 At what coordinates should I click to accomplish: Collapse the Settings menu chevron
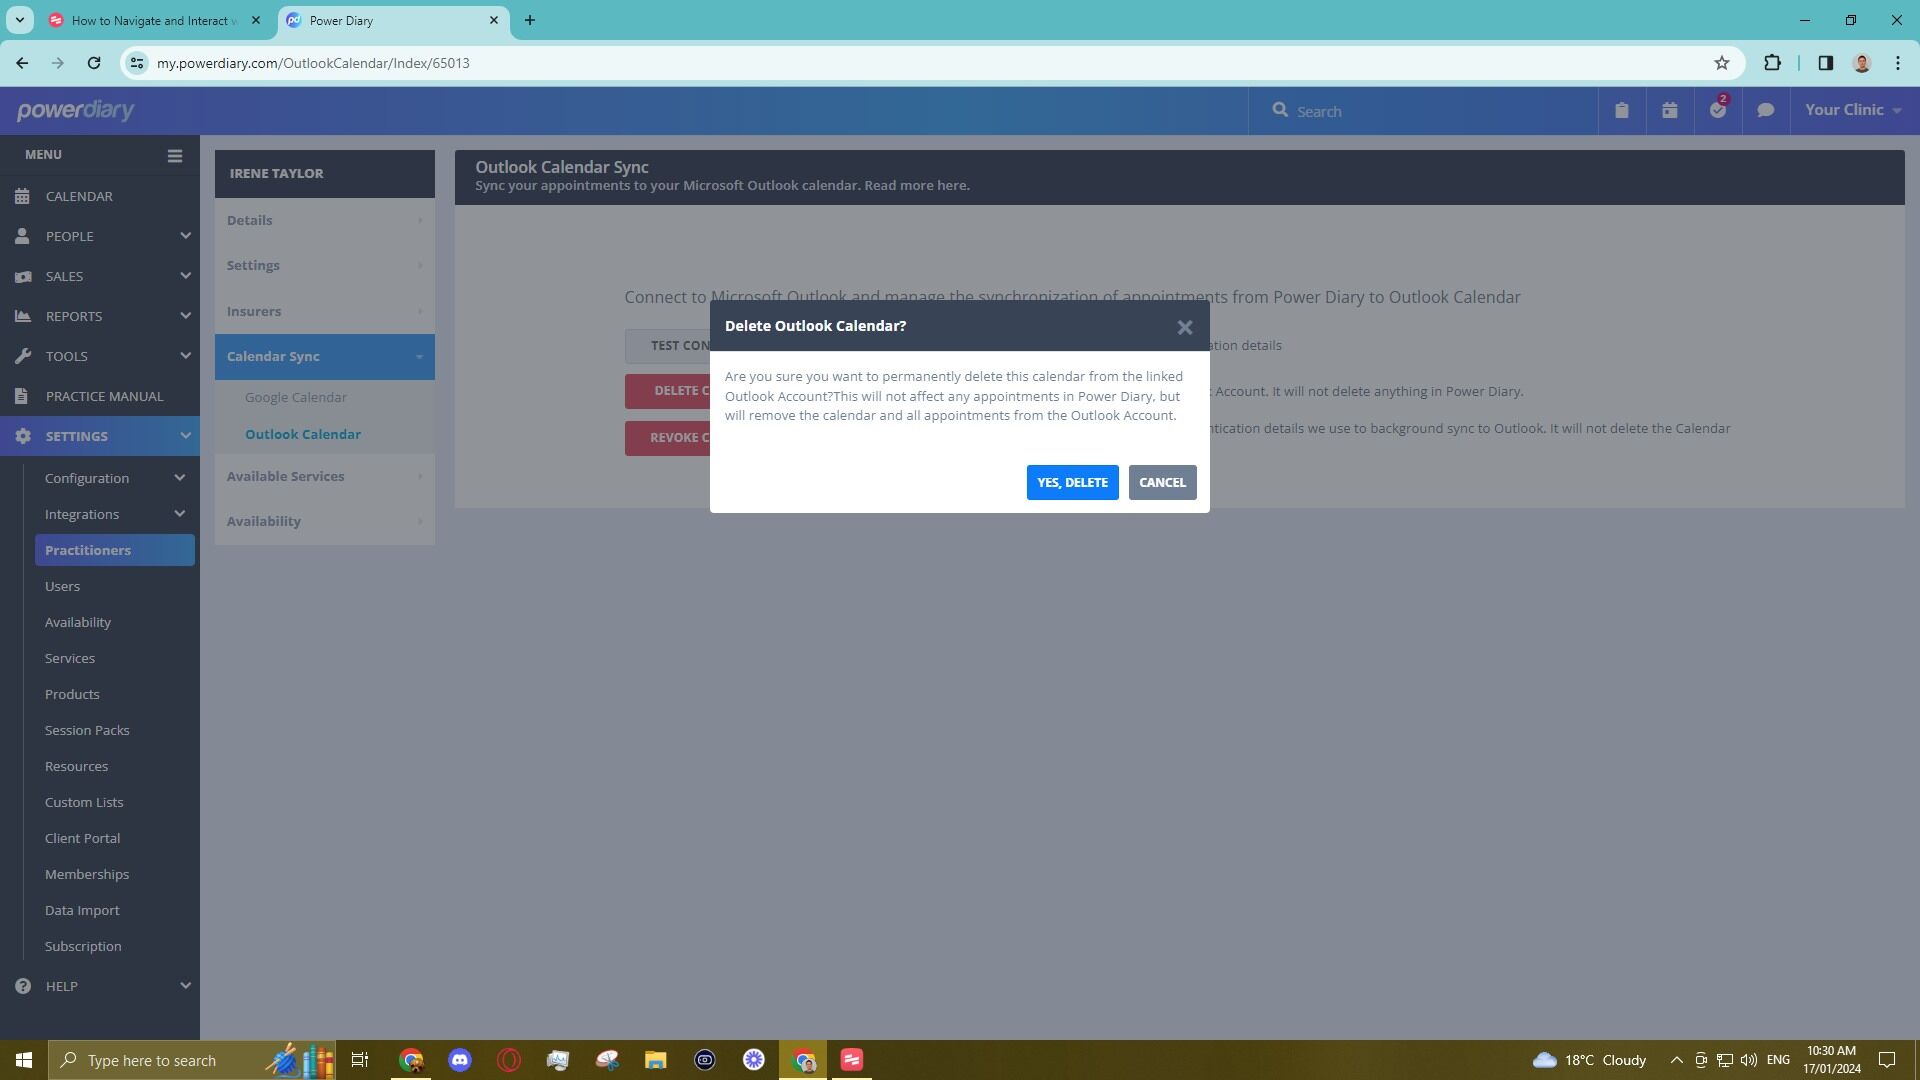tap(185, 436)
